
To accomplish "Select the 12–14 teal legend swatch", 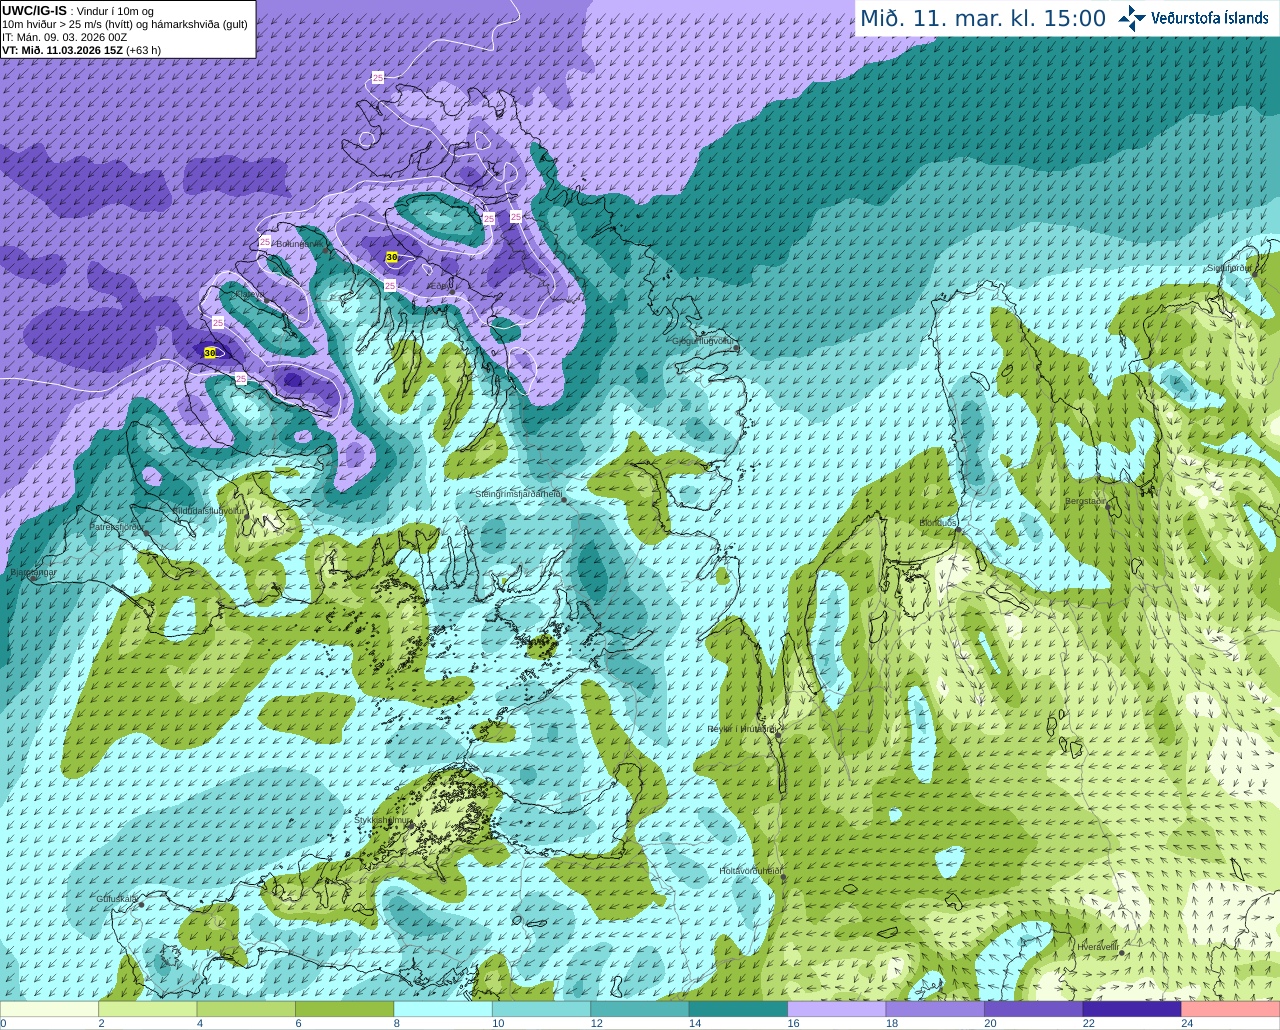I will coord(640,1009).
